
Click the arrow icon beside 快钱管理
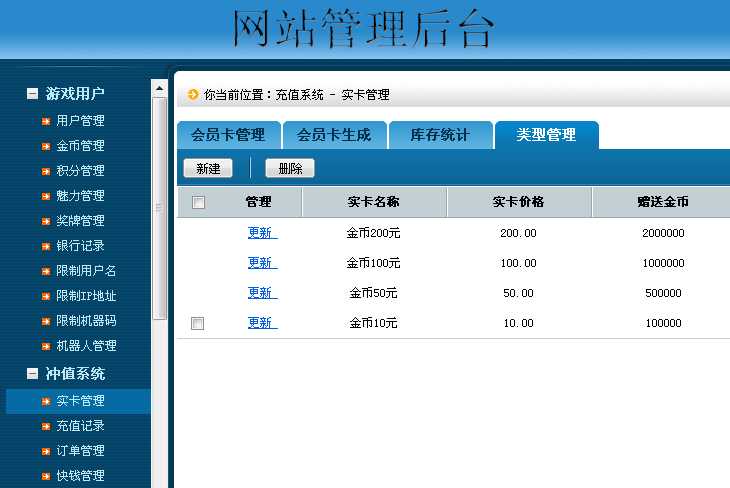tap(46, 476)
